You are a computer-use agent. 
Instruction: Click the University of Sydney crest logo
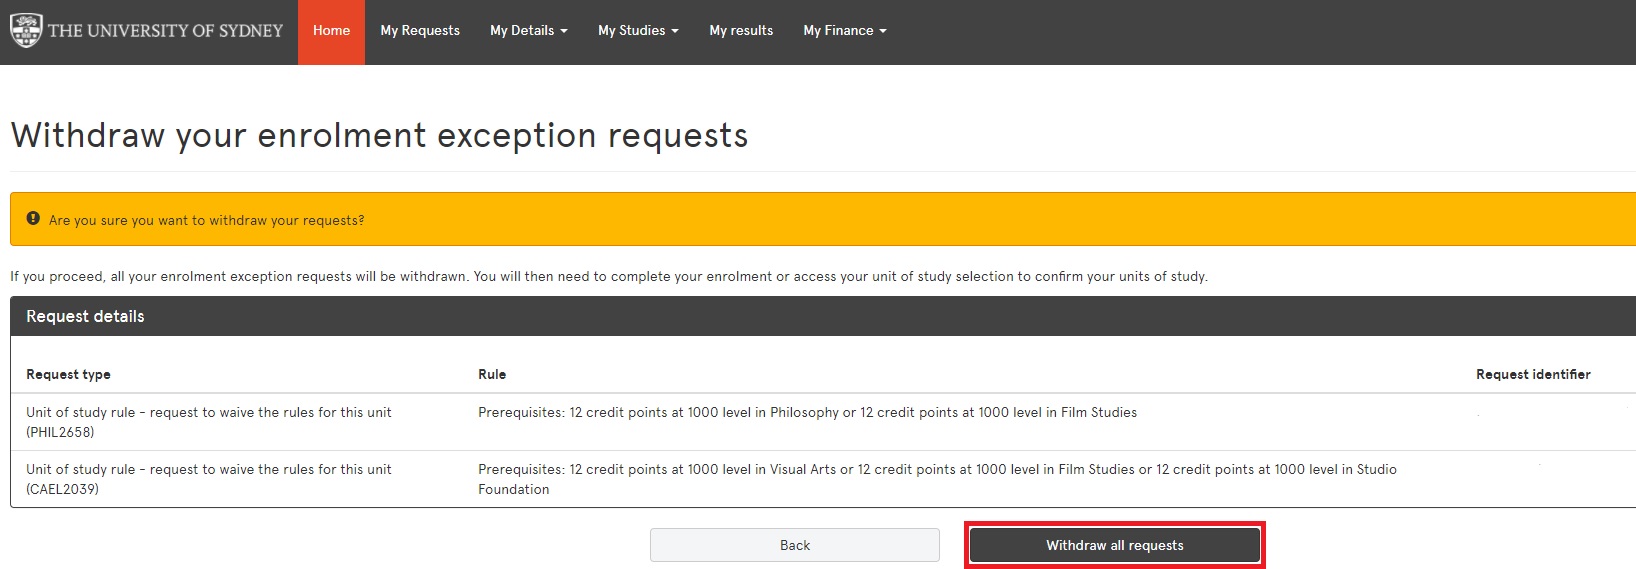(26, 30)
